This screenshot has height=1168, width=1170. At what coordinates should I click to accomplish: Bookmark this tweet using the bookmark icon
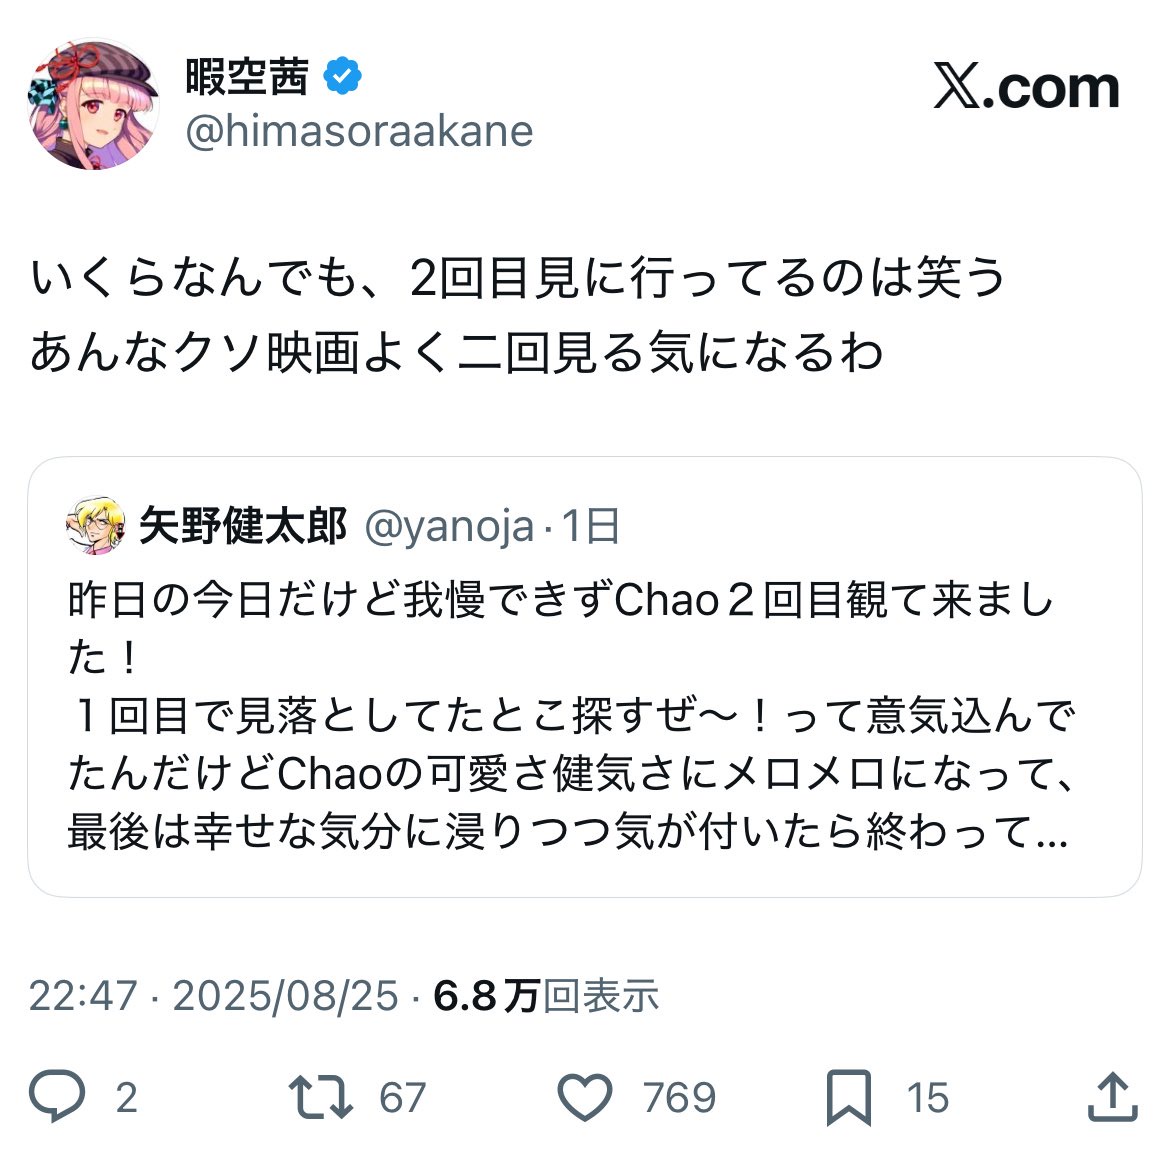[848, 1097]
